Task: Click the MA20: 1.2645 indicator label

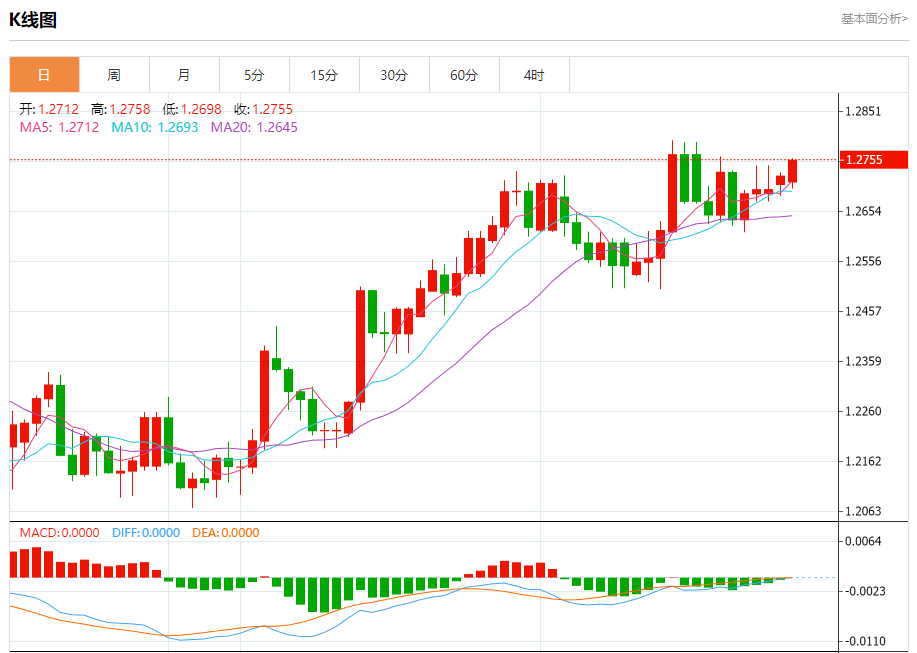Action: [254, 127]
